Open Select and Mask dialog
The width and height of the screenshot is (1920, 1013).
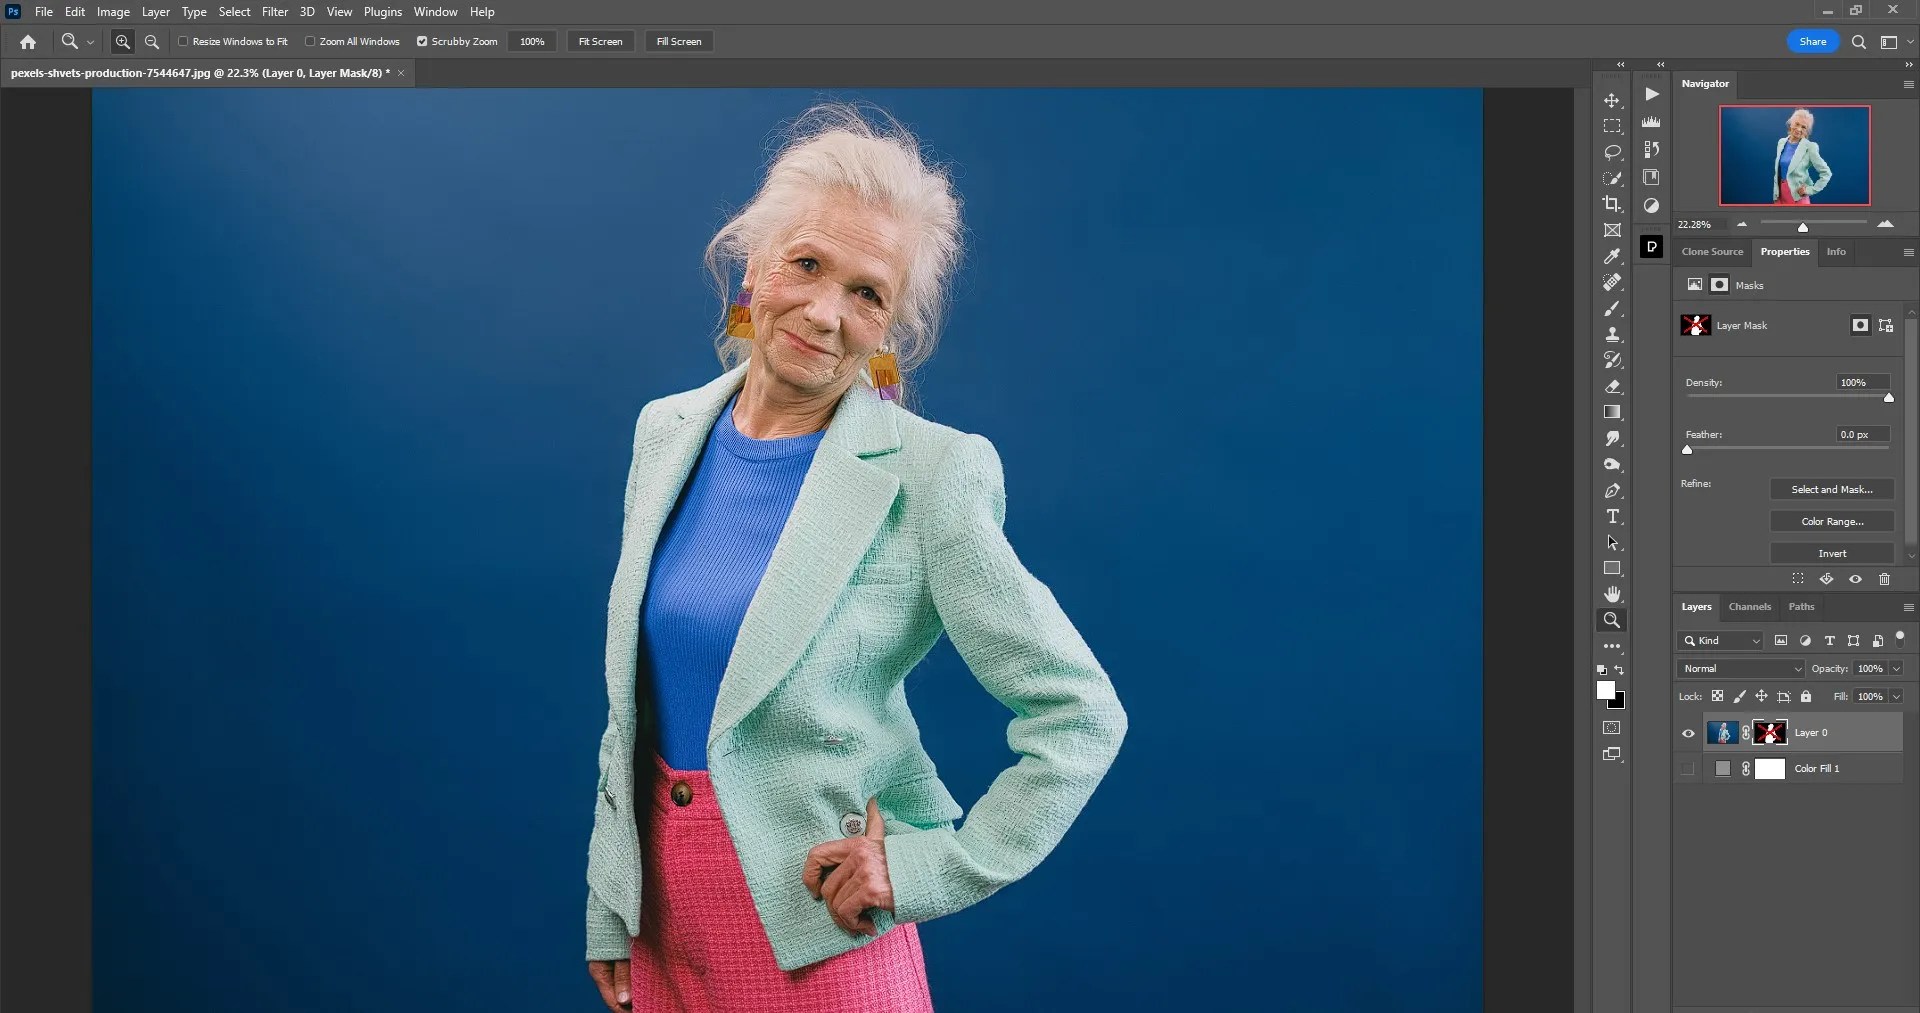point(1831,489)
